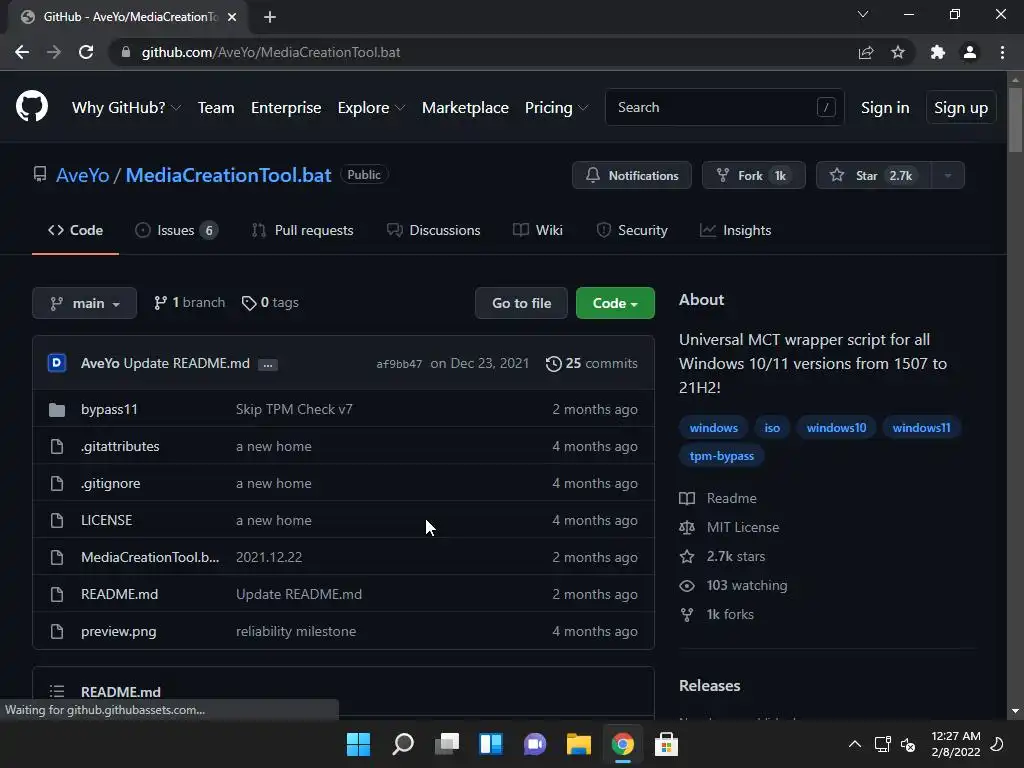Image resolution: width=1024 pixels, height=768 pixels.
Task: Switch to the Security tab
Action: tap(632, 230)
